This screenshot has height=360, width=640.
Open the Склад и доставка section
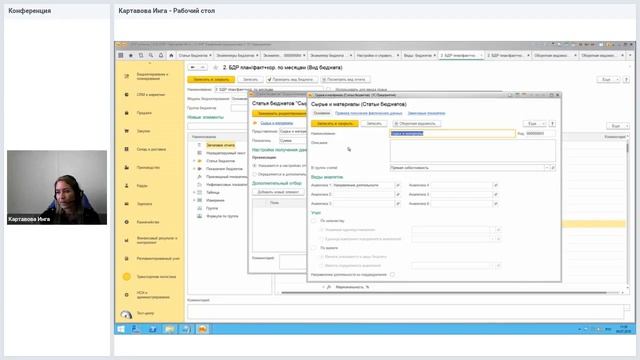pyautogui.click(x=151, y=149)
